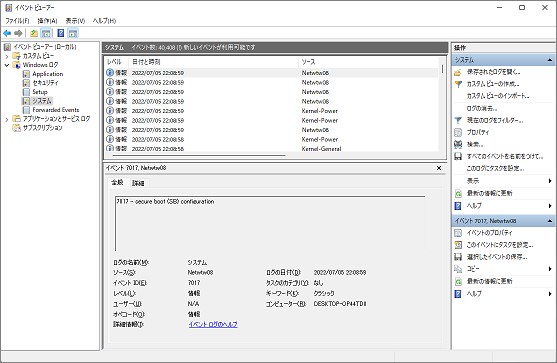Viewport: 557px width, 363px height.
Task: Switch to the 詳細 tab
Action: click(x=138, y=183)
